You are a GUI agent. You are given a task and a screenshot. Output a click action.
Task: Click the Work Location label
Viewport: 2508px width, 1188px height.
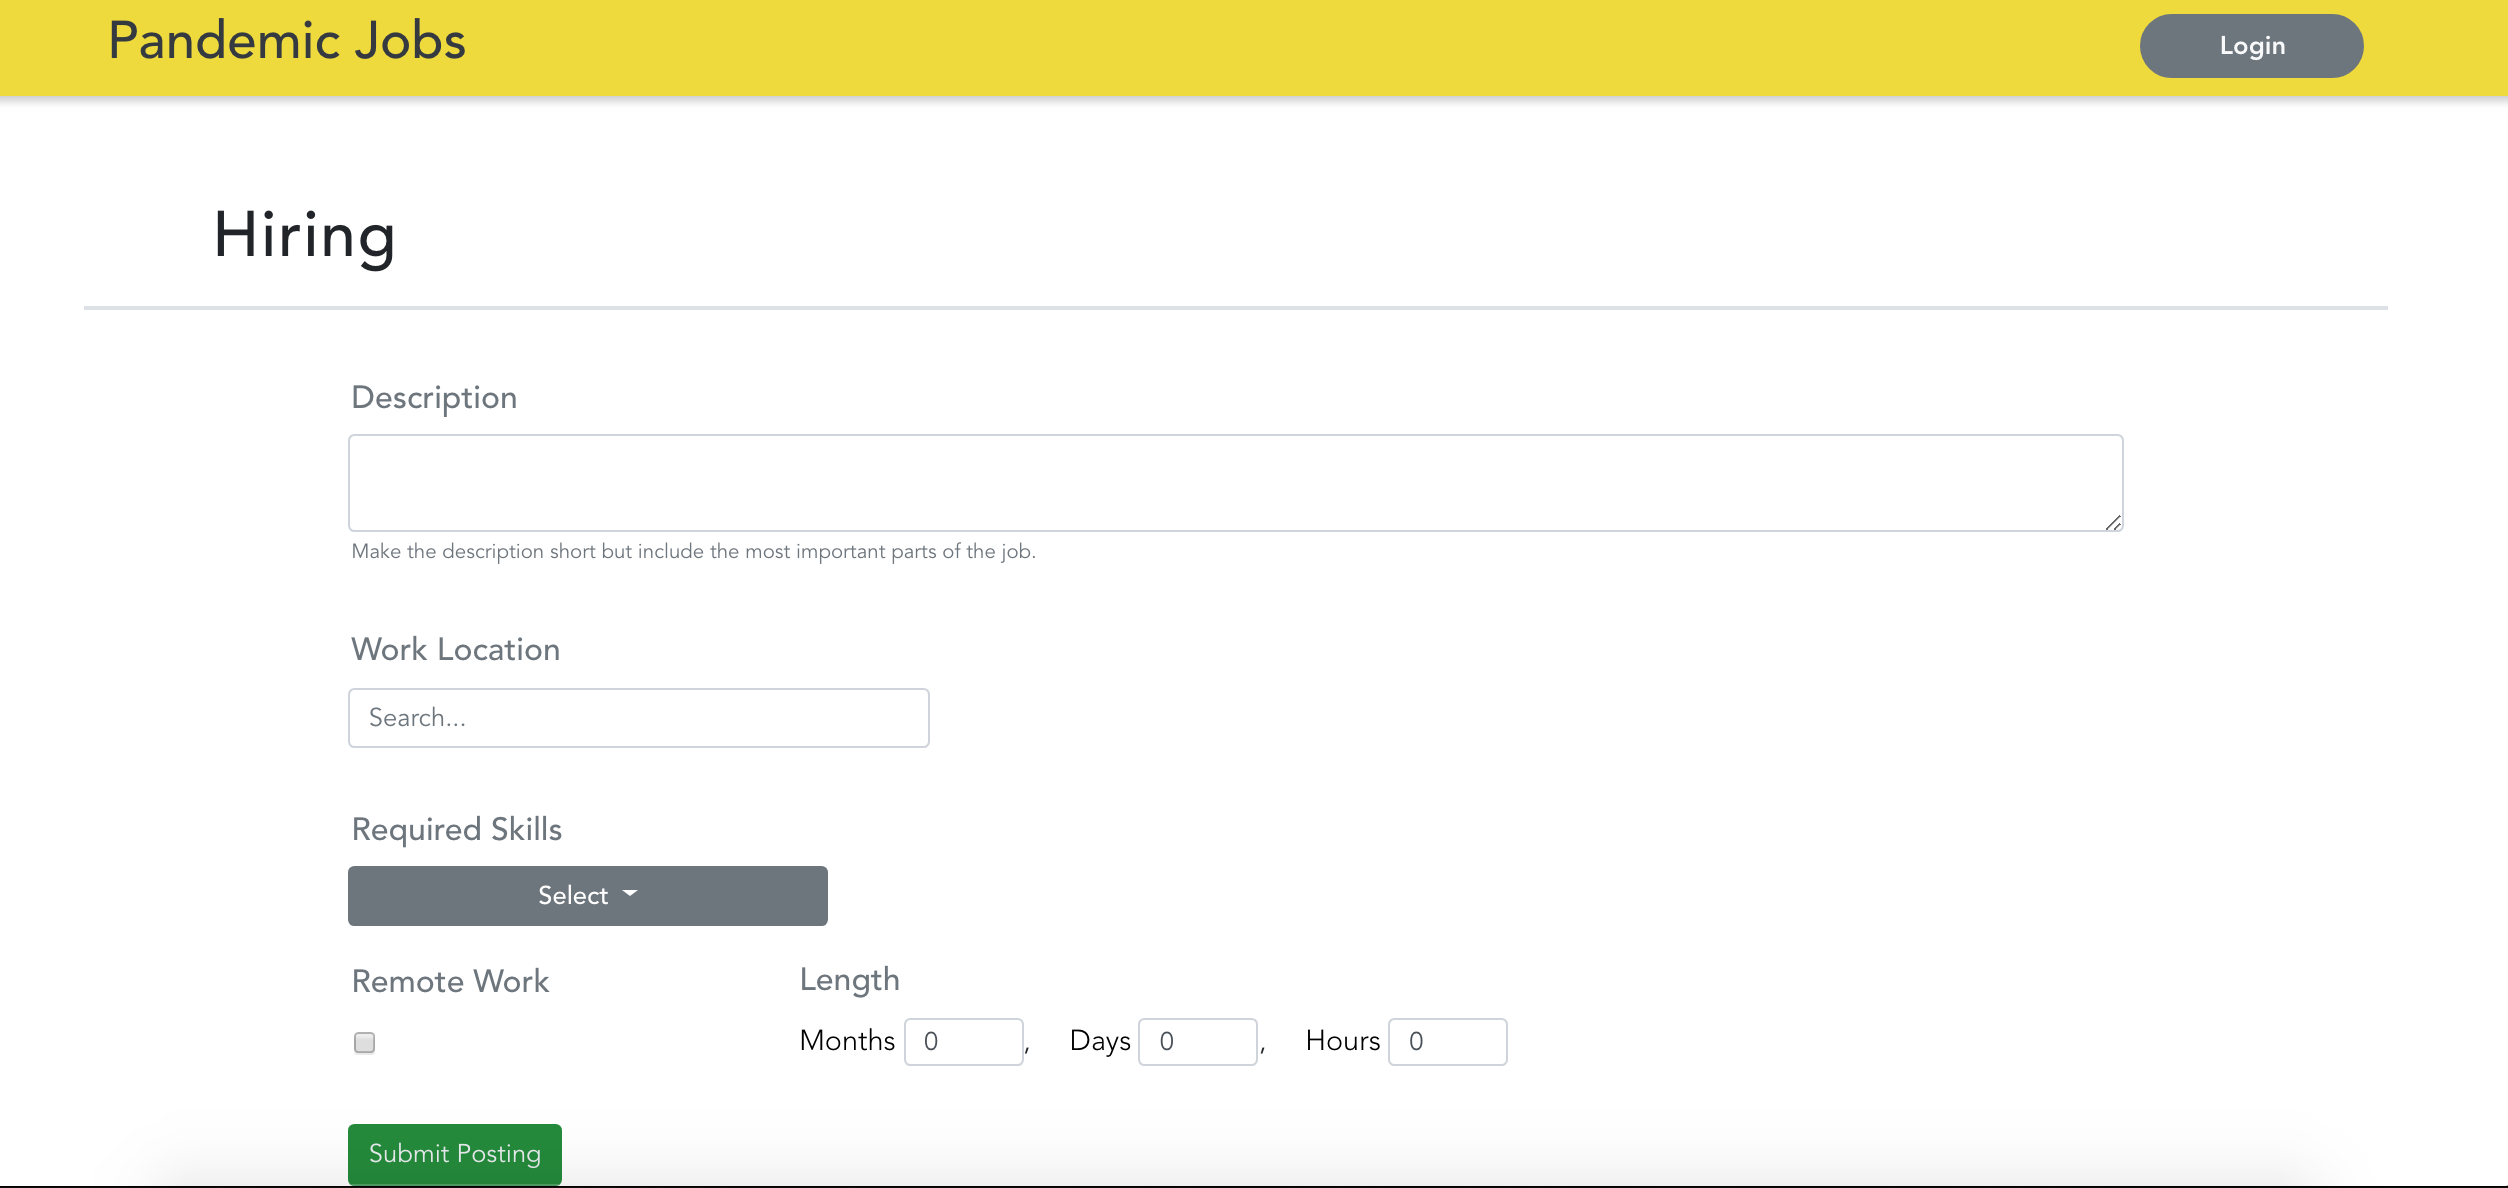click(x=455, y=649)
